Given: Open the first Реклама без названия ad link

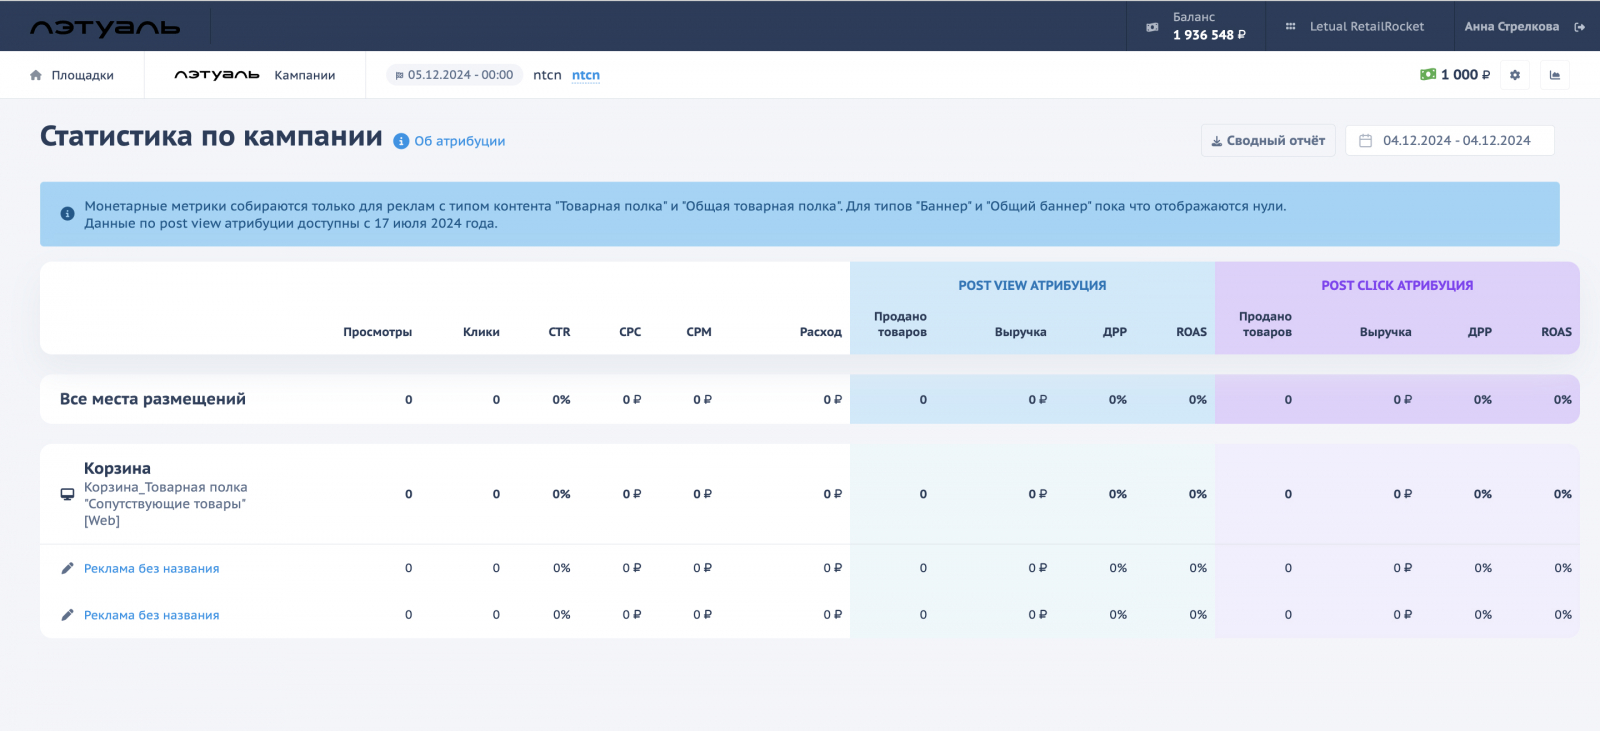Looking at the screenshot, I should tap(151, 568).
